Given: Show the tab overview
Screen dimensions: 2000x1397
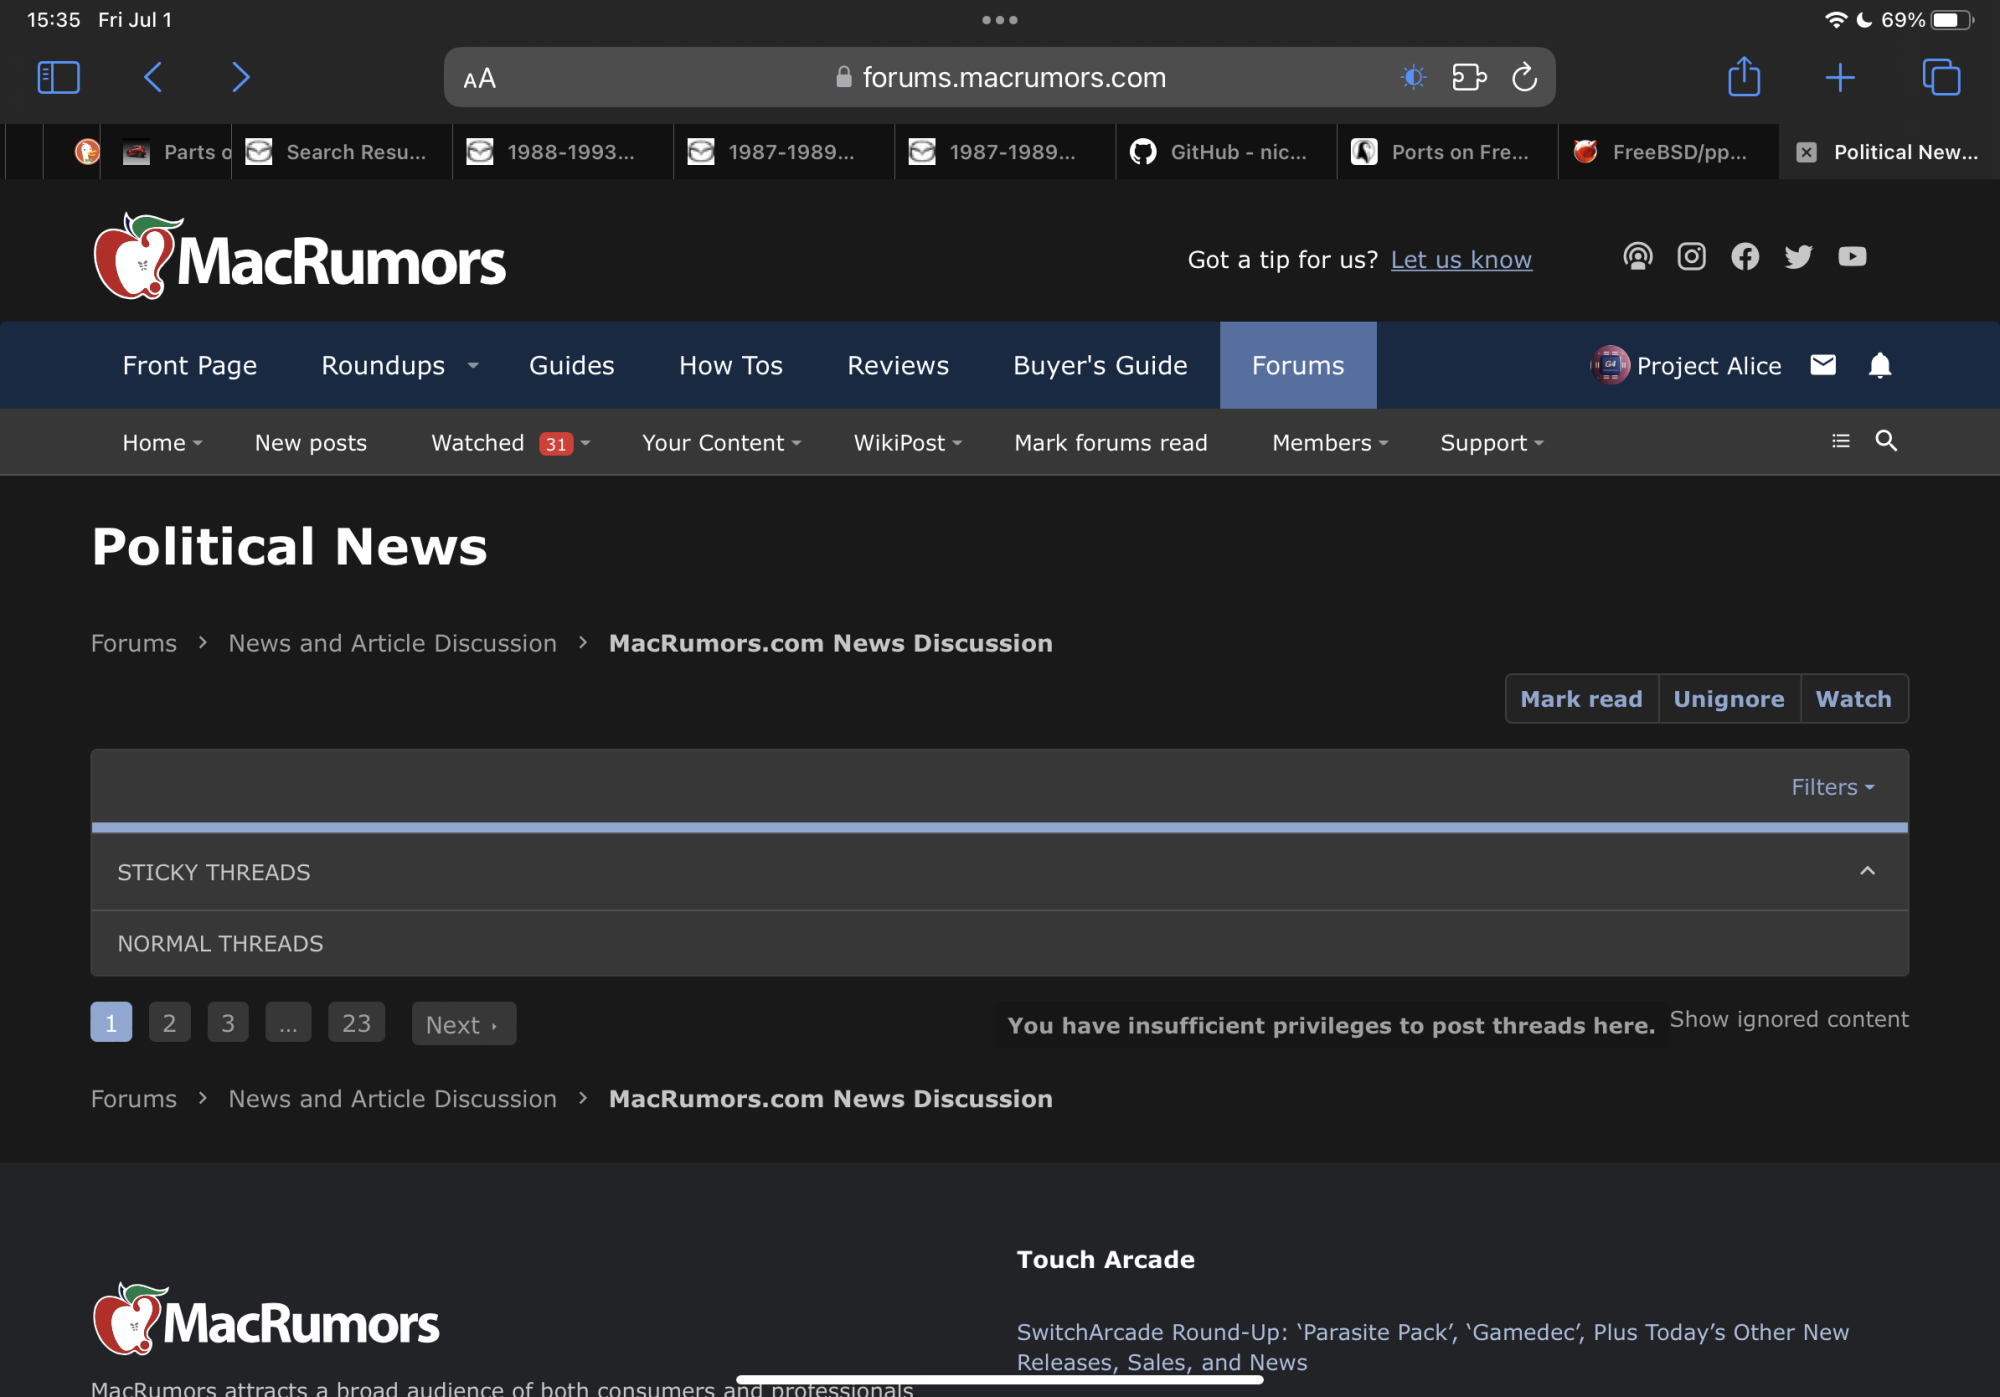Looking at the screenshot, I should pos(1941,77).
